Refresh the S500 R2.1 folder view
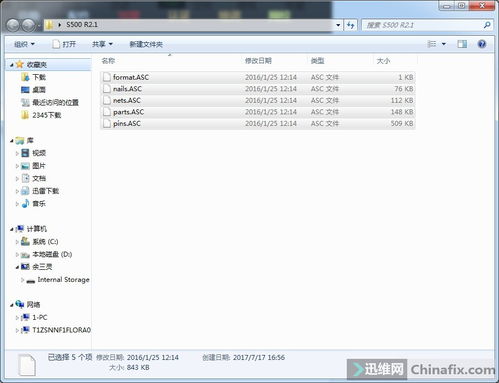The height and width of the screenshot is (383, 499). click(351, 25)
